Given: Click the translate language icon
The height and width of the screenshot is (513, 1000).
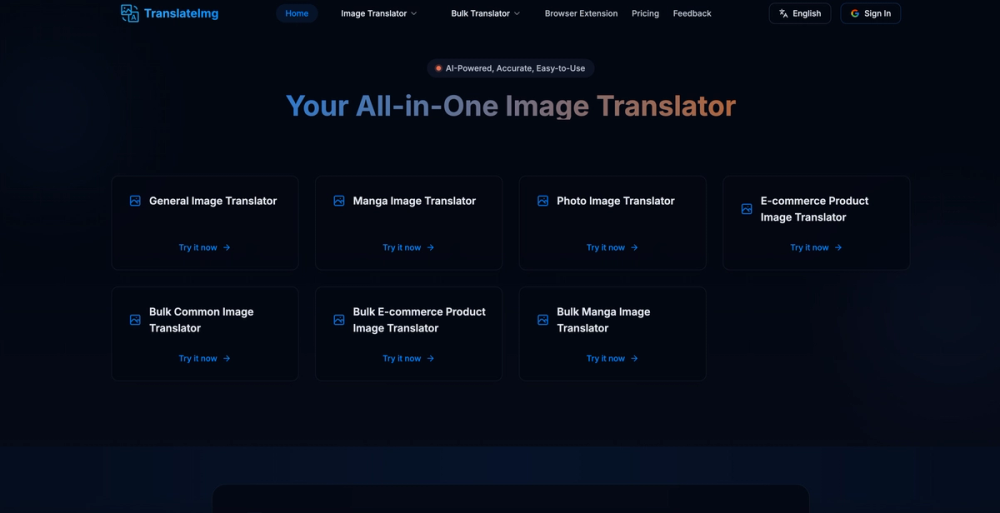Looking at the screenshot, I should coord(784,13).
